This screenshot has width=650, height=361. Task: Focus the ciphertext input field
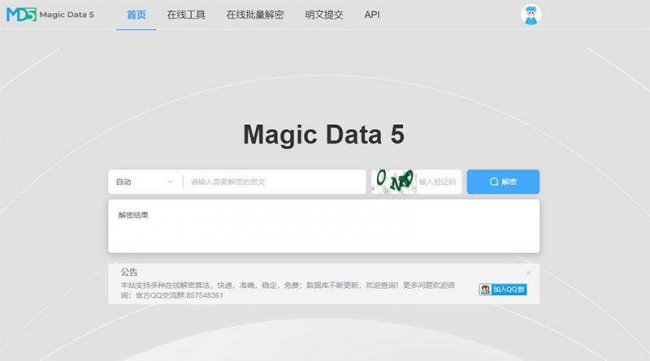[x=274, y=182]
